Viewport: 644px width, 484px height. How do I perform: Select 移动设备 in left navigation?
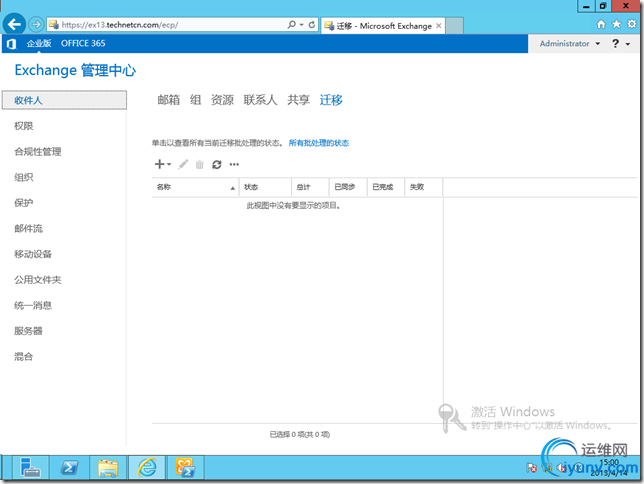click(33, 254)
